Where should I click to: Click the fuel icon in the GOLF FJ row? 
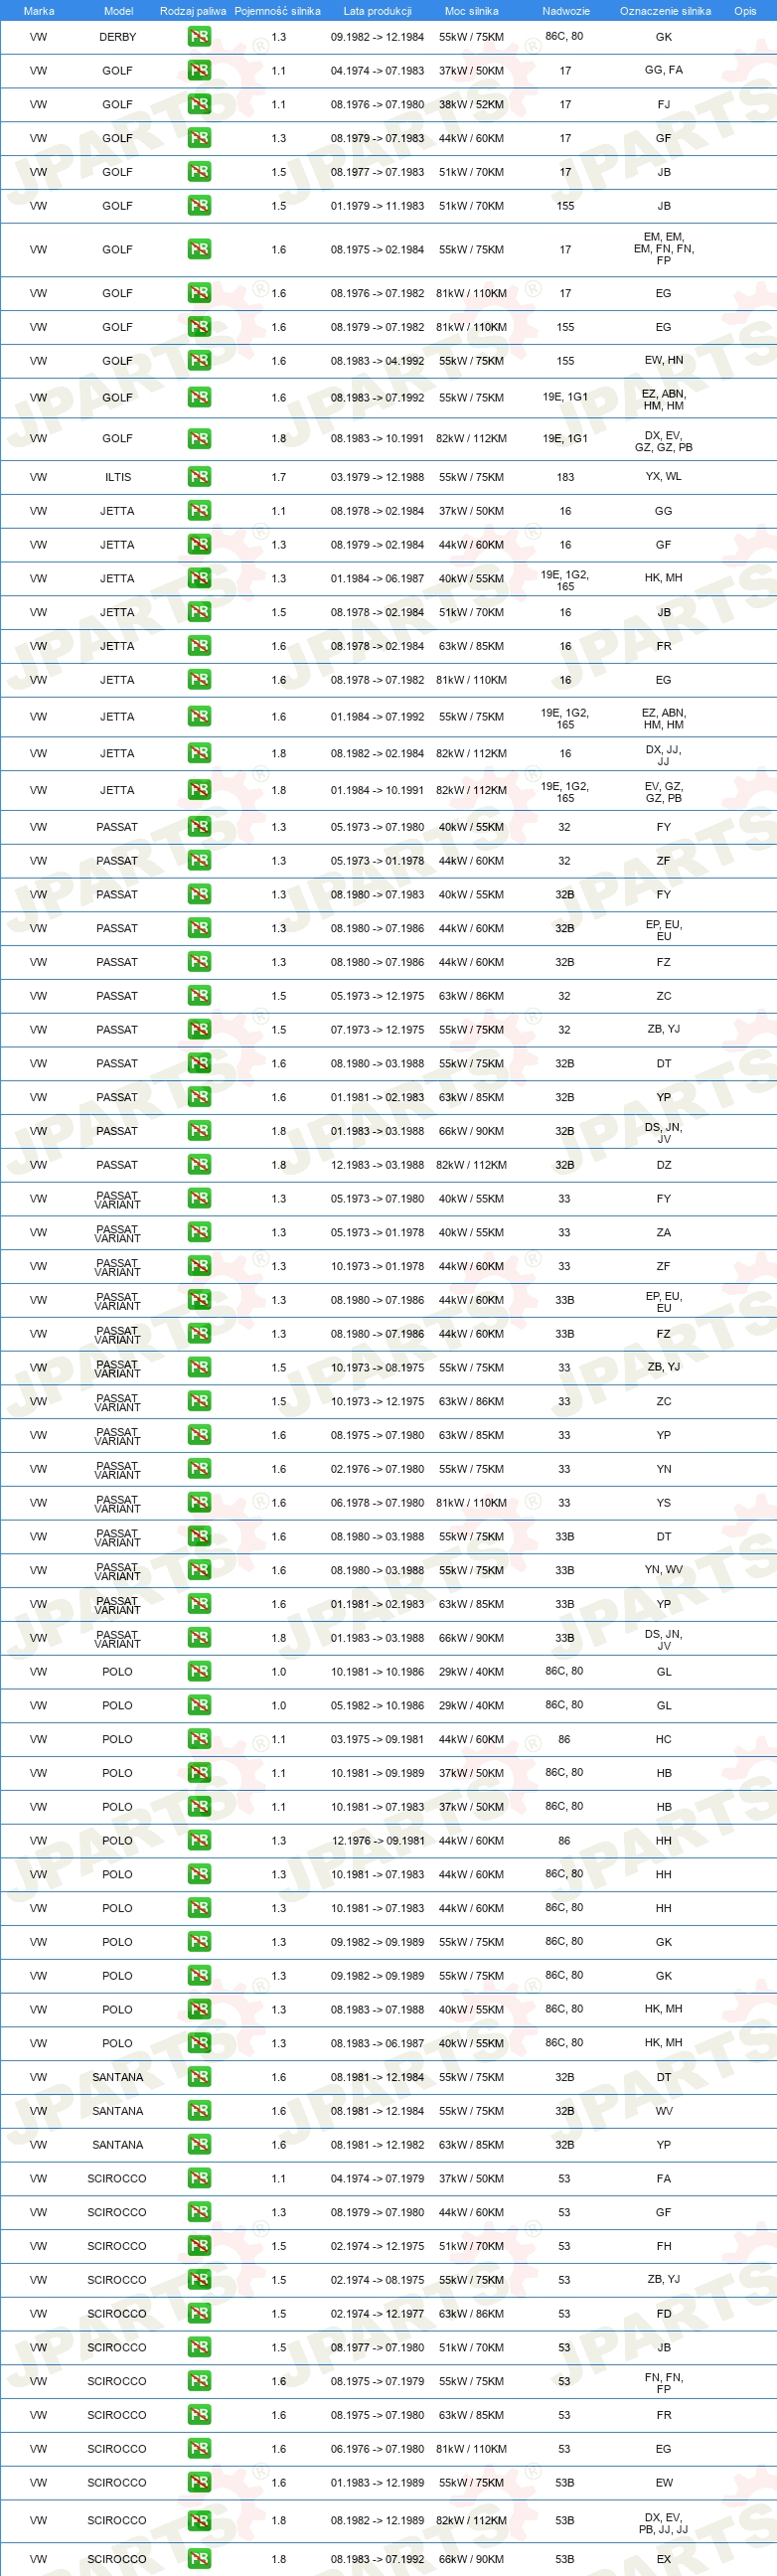[x=199, y=104]
